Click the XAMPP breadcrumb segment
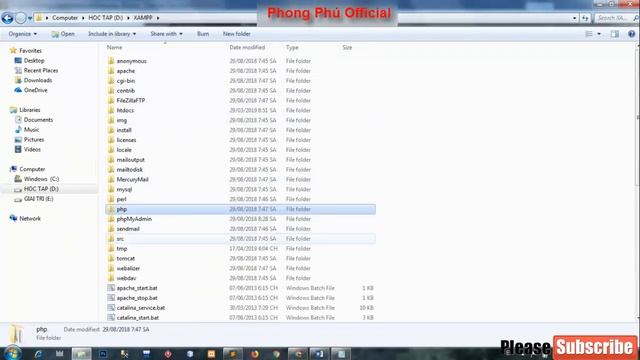 click(x=143, y=18)
